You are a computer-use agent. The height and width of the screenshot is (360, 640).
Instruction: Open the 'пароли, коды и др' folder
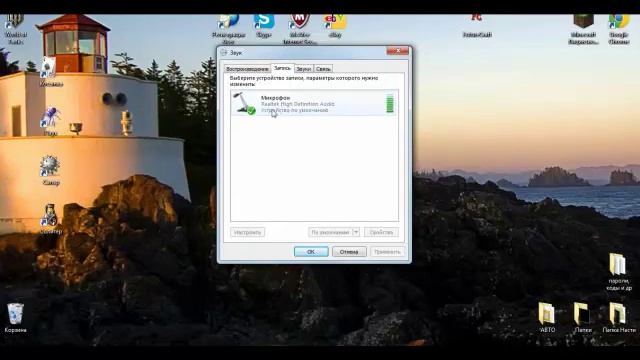point(618,272)
